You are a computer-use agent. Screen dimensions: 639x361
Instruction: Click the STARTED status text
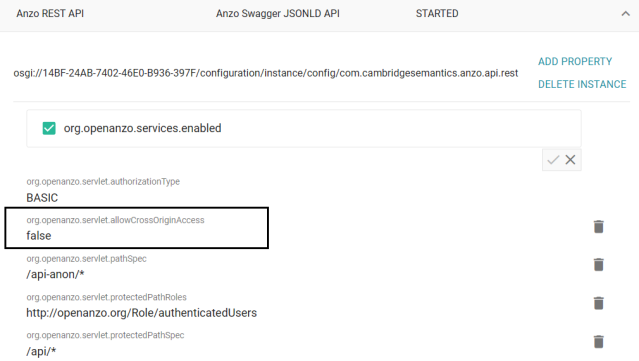[x=437, y=14]
